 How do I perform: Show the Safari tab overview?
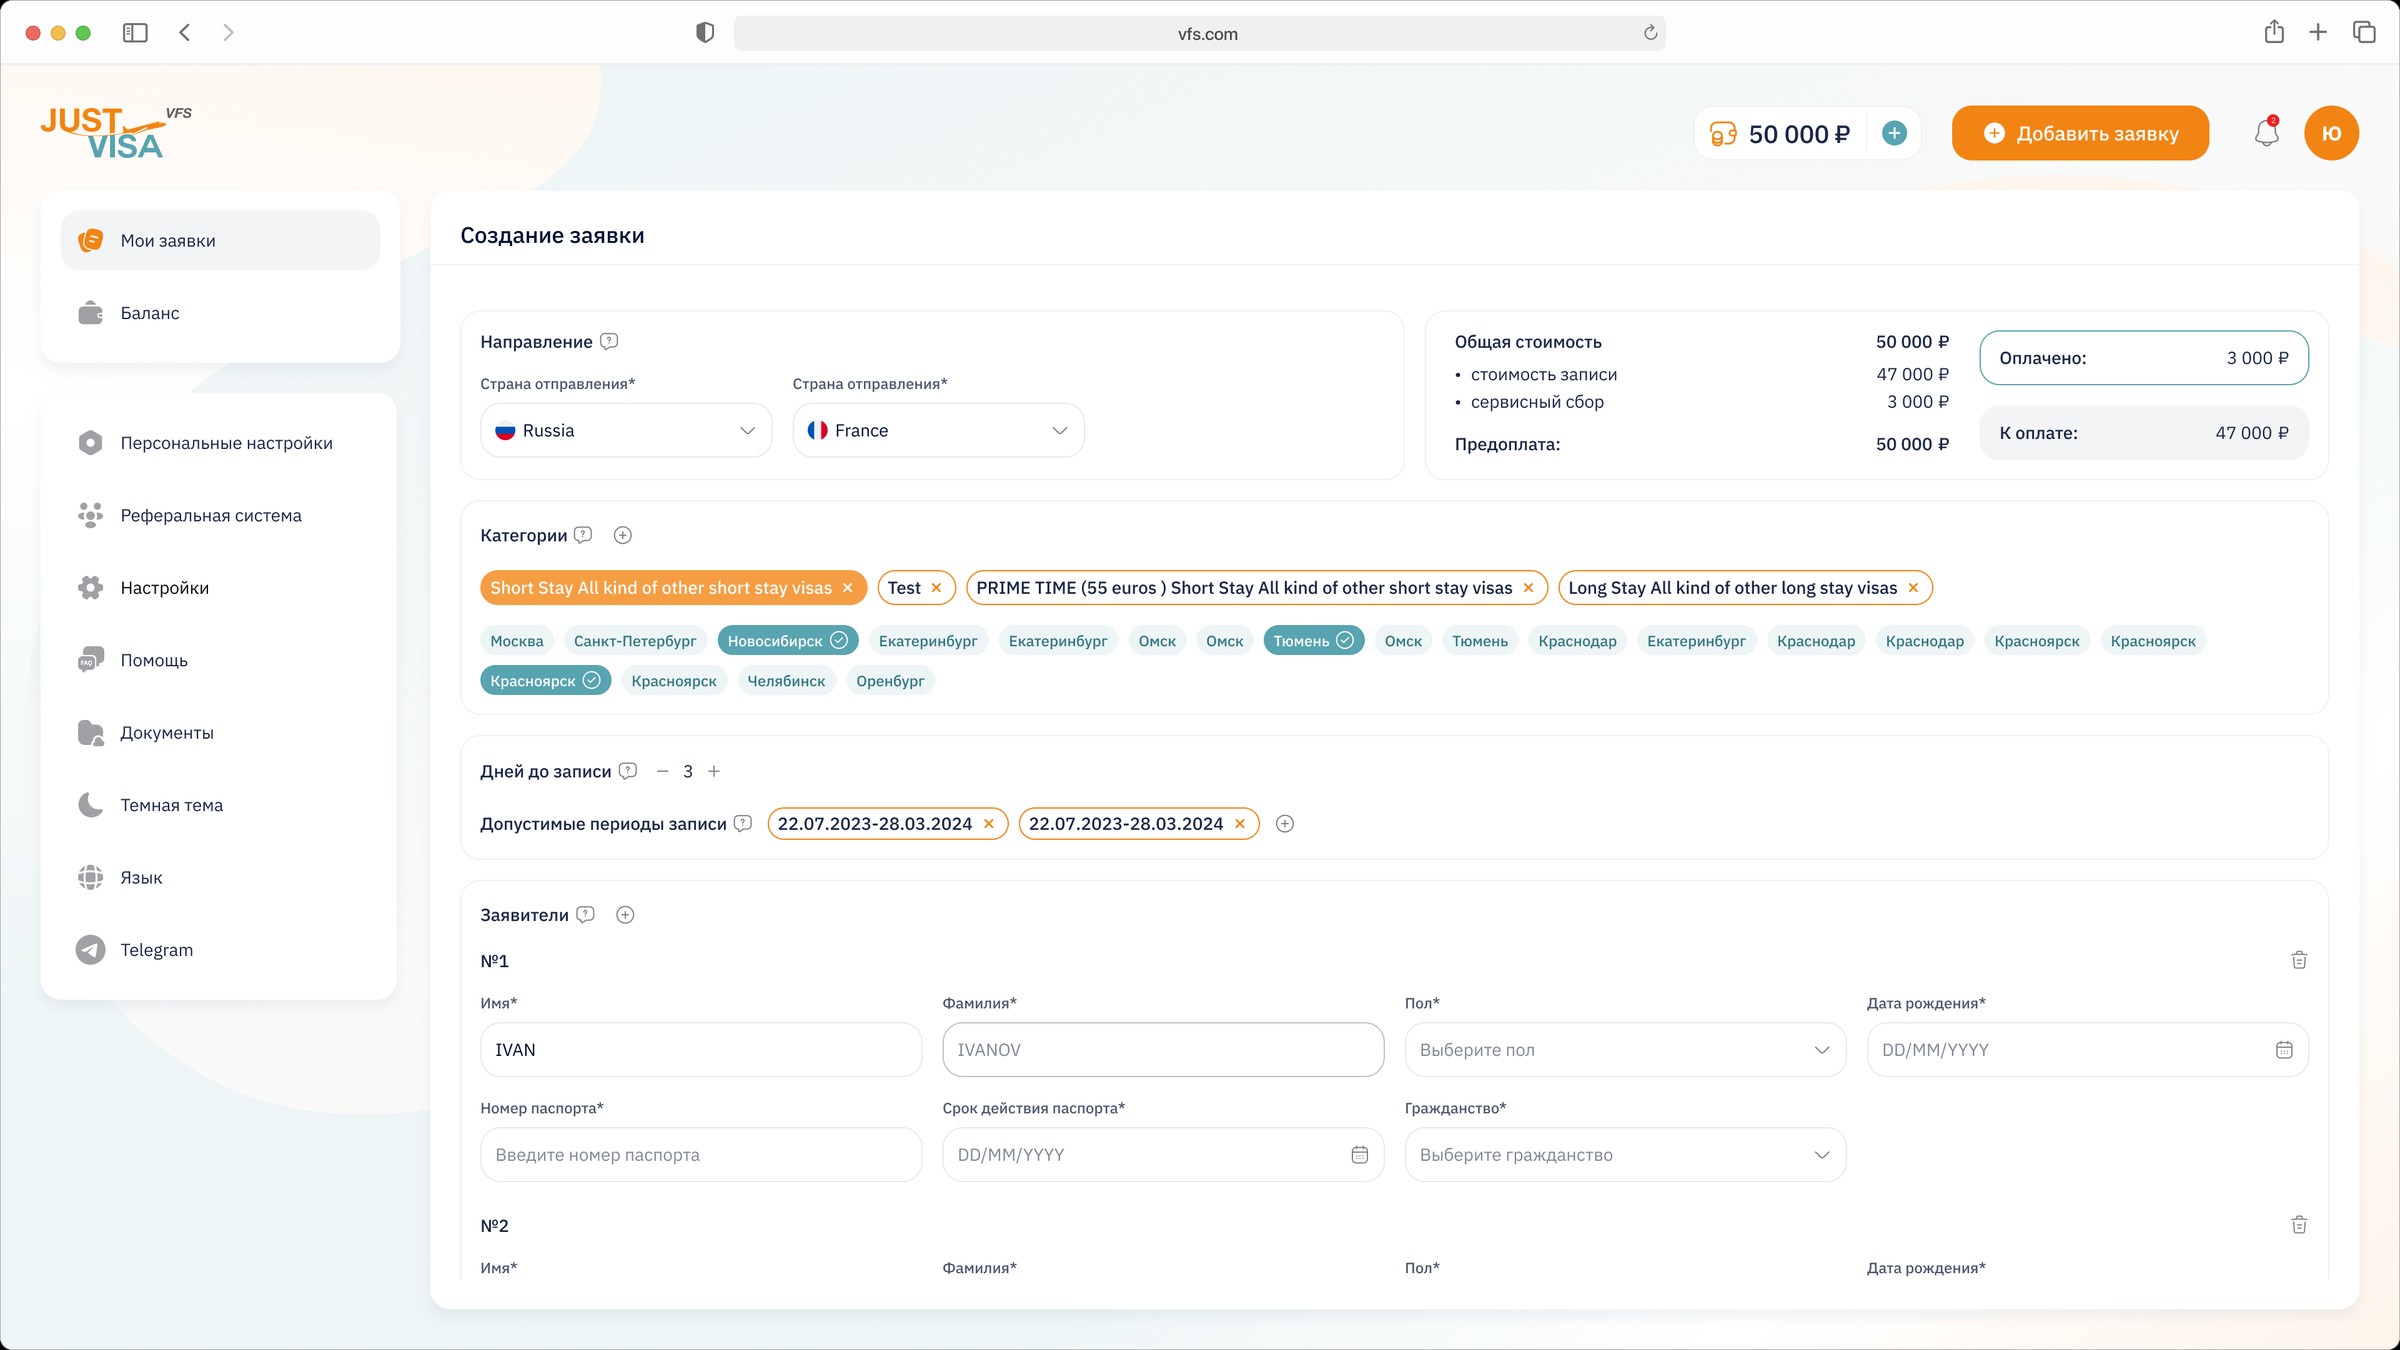[2364, 32]
